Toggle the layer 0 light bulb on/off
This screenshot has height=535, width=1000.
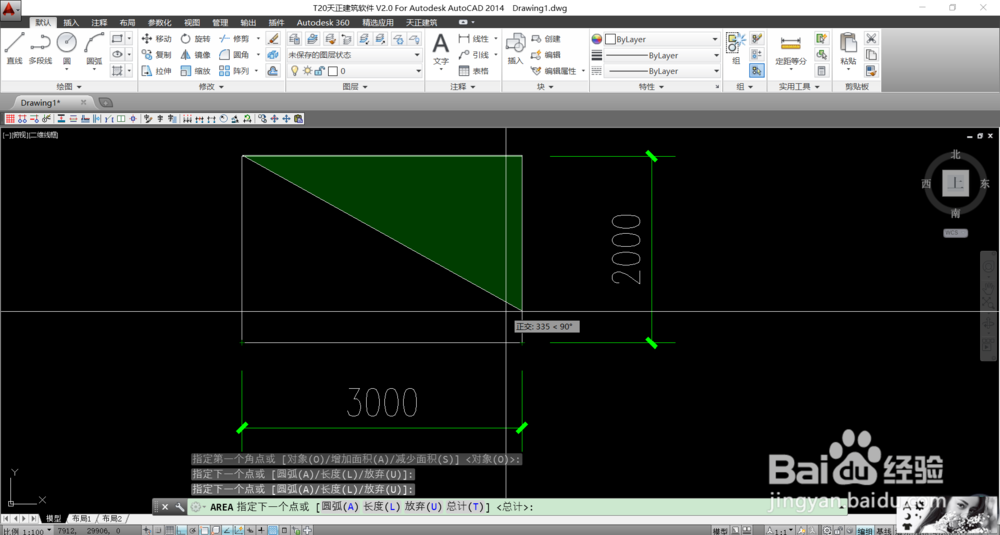[x=295, y=71]
